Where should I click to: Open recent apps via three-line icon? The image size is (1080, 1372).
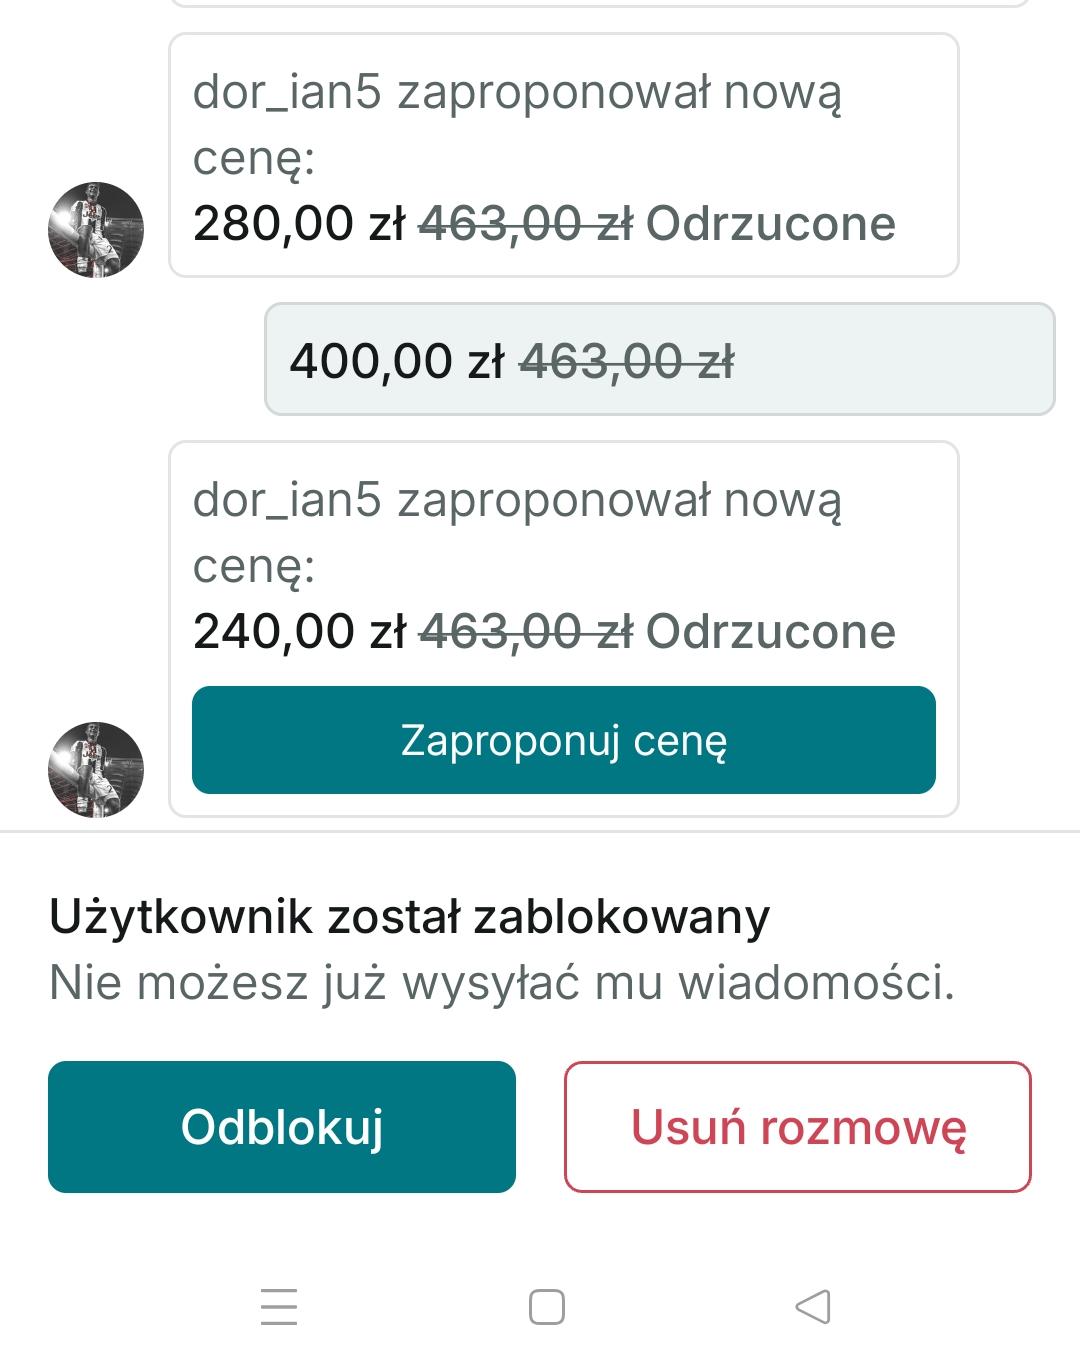click(x=279, y=1306)
